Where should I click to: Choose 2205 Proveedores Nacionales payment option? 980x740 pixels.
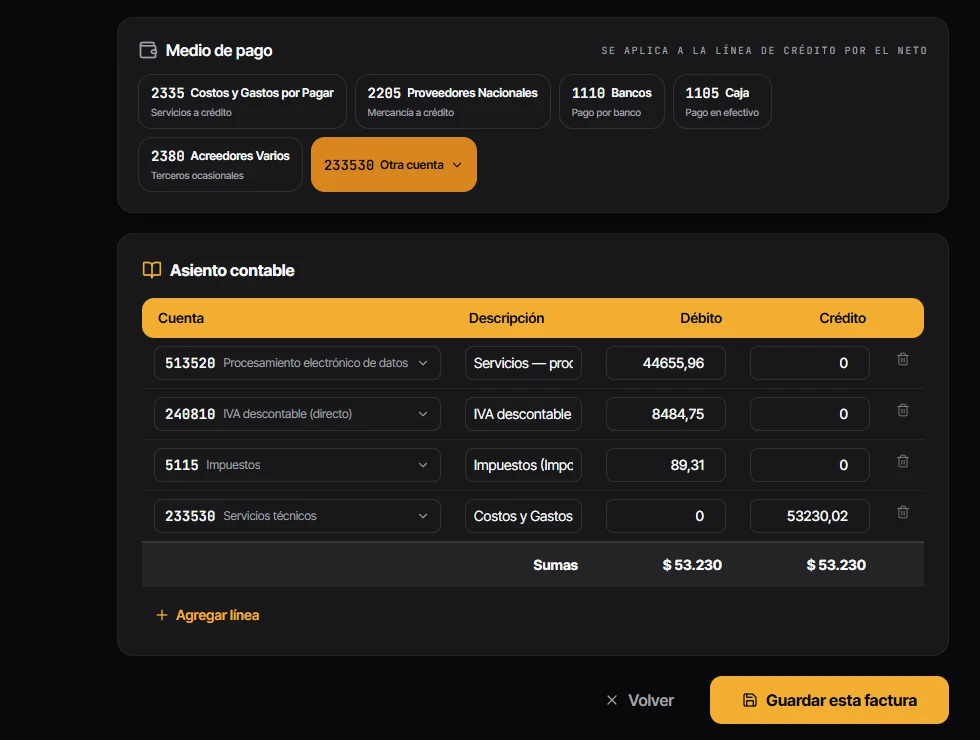tap(452, 101)
